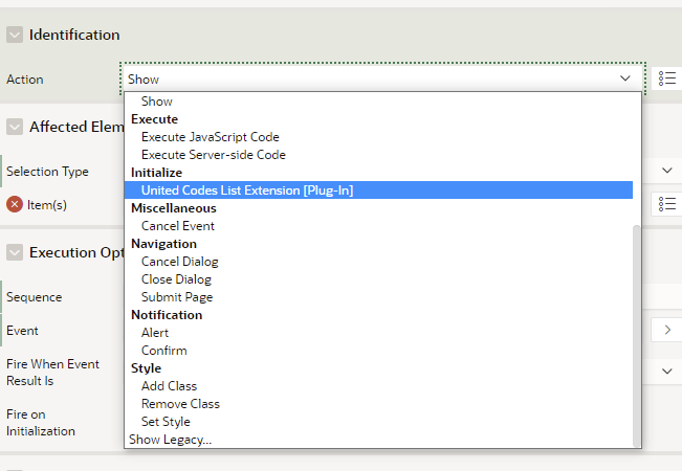
Task: Click the Fire on Initialization label
Action: coord(40,423)
